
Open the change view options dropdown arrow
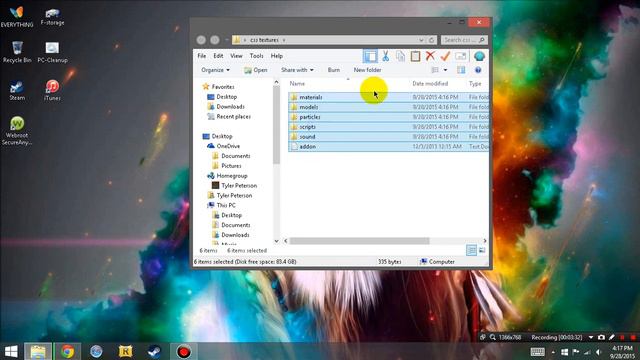(445, 70)
